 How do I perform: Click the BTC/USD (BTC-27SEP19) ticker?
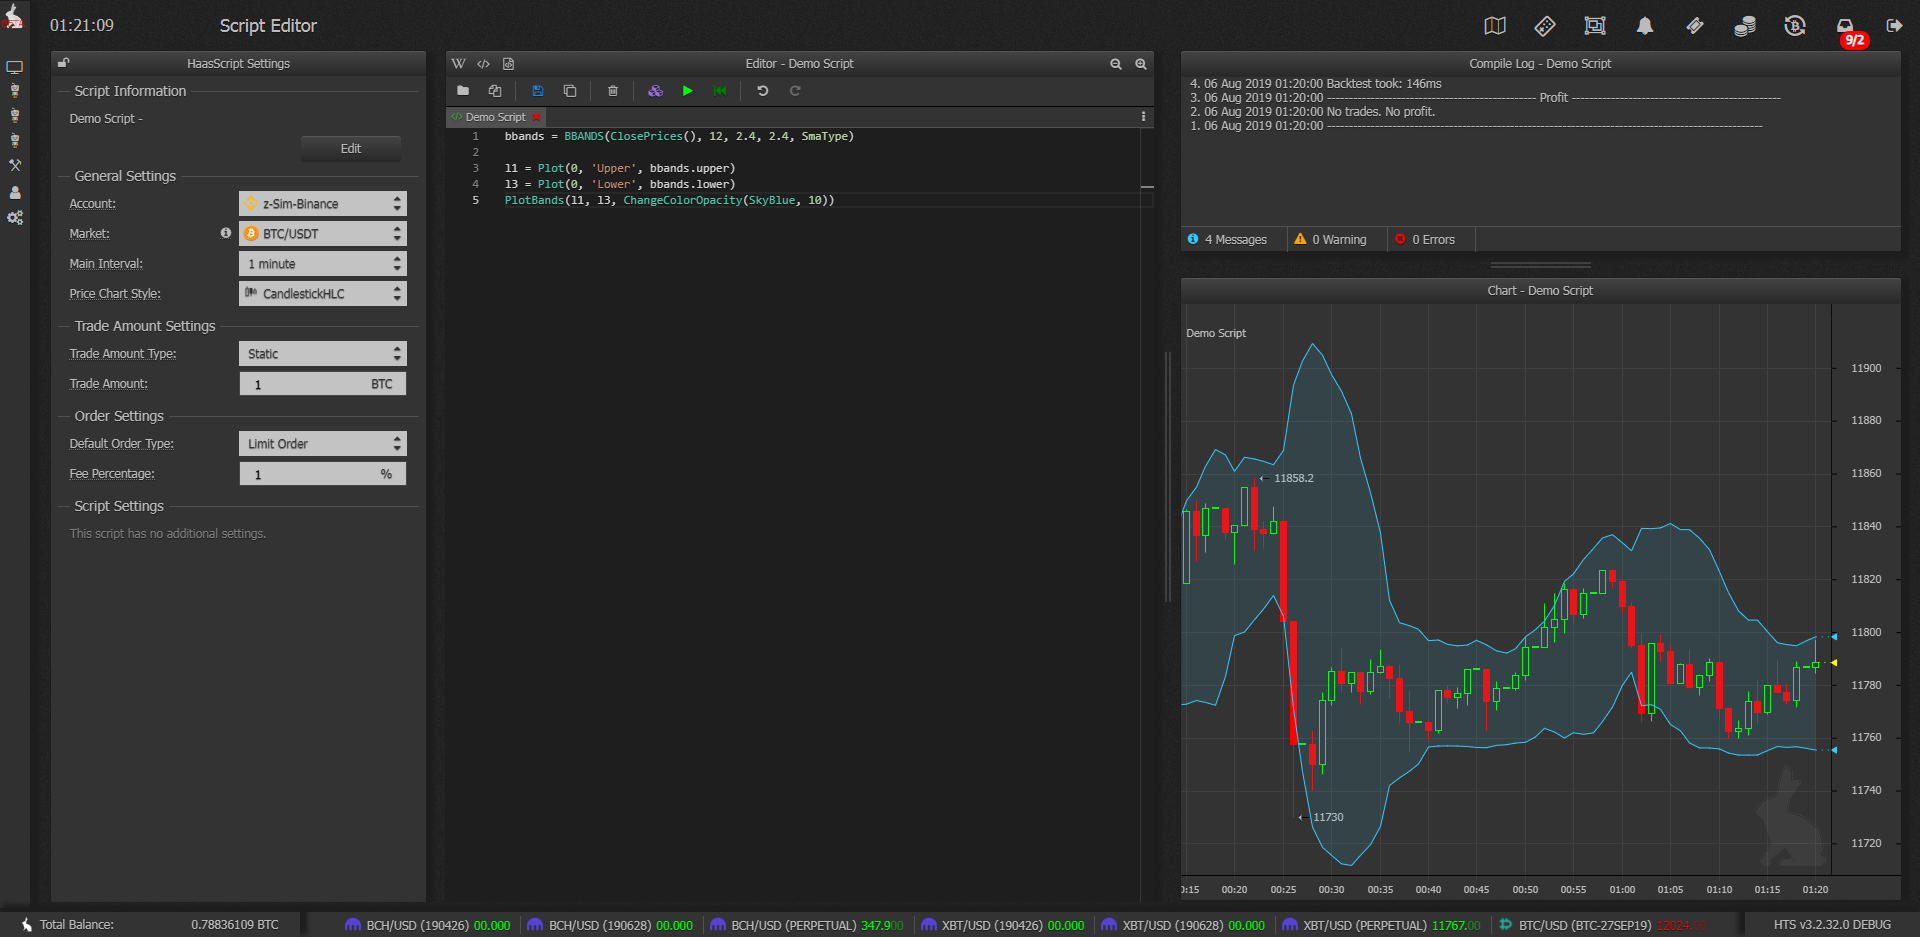click(1603, 925)
